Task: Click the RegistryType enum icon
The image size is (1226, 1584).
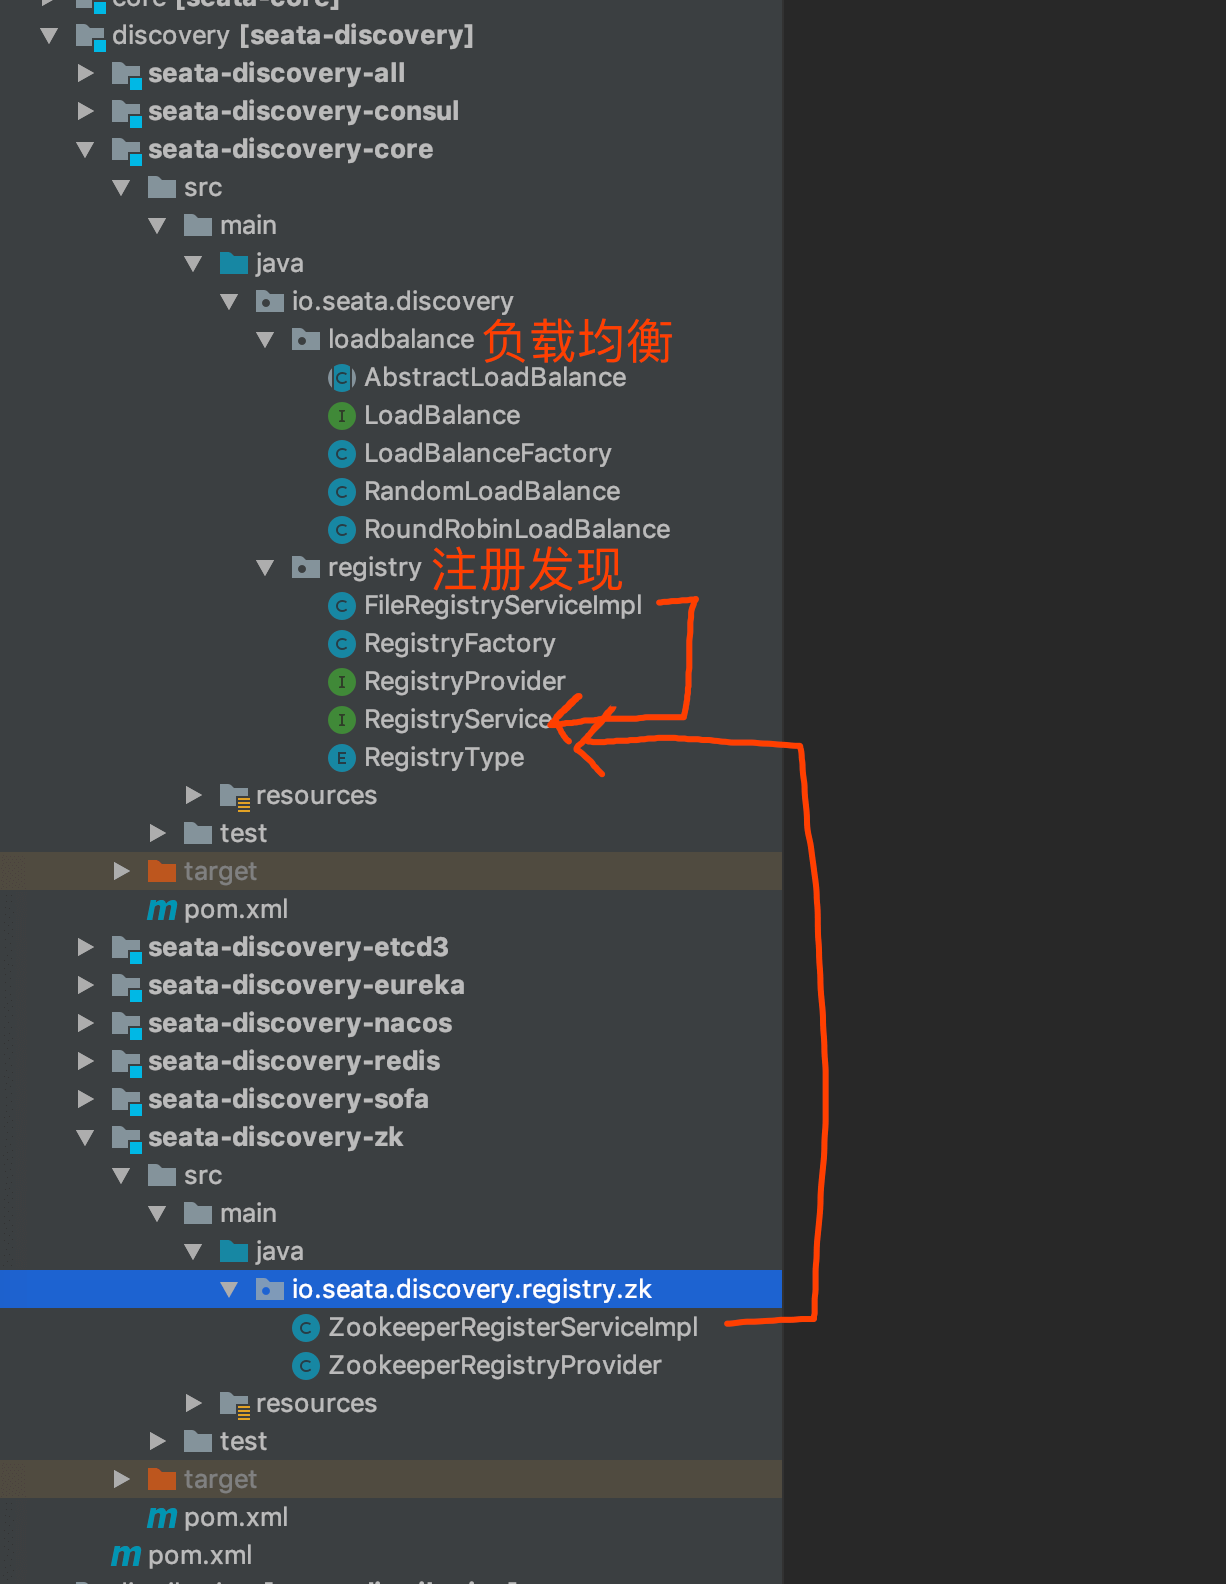Action: coord(341,758)
